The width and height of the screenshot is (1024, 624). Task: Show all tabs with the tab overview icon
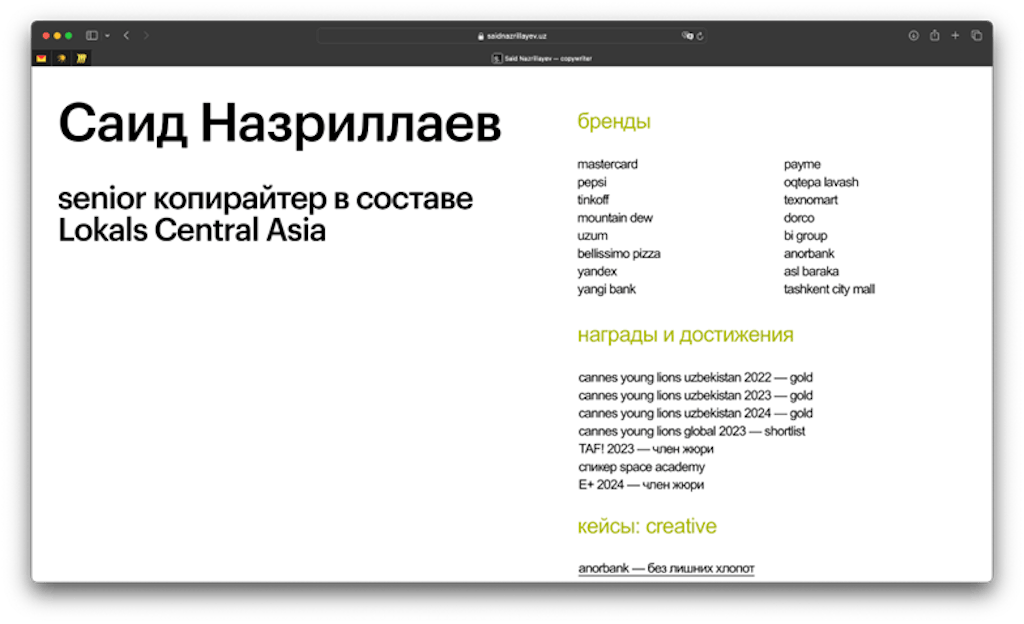click(976, 35)
